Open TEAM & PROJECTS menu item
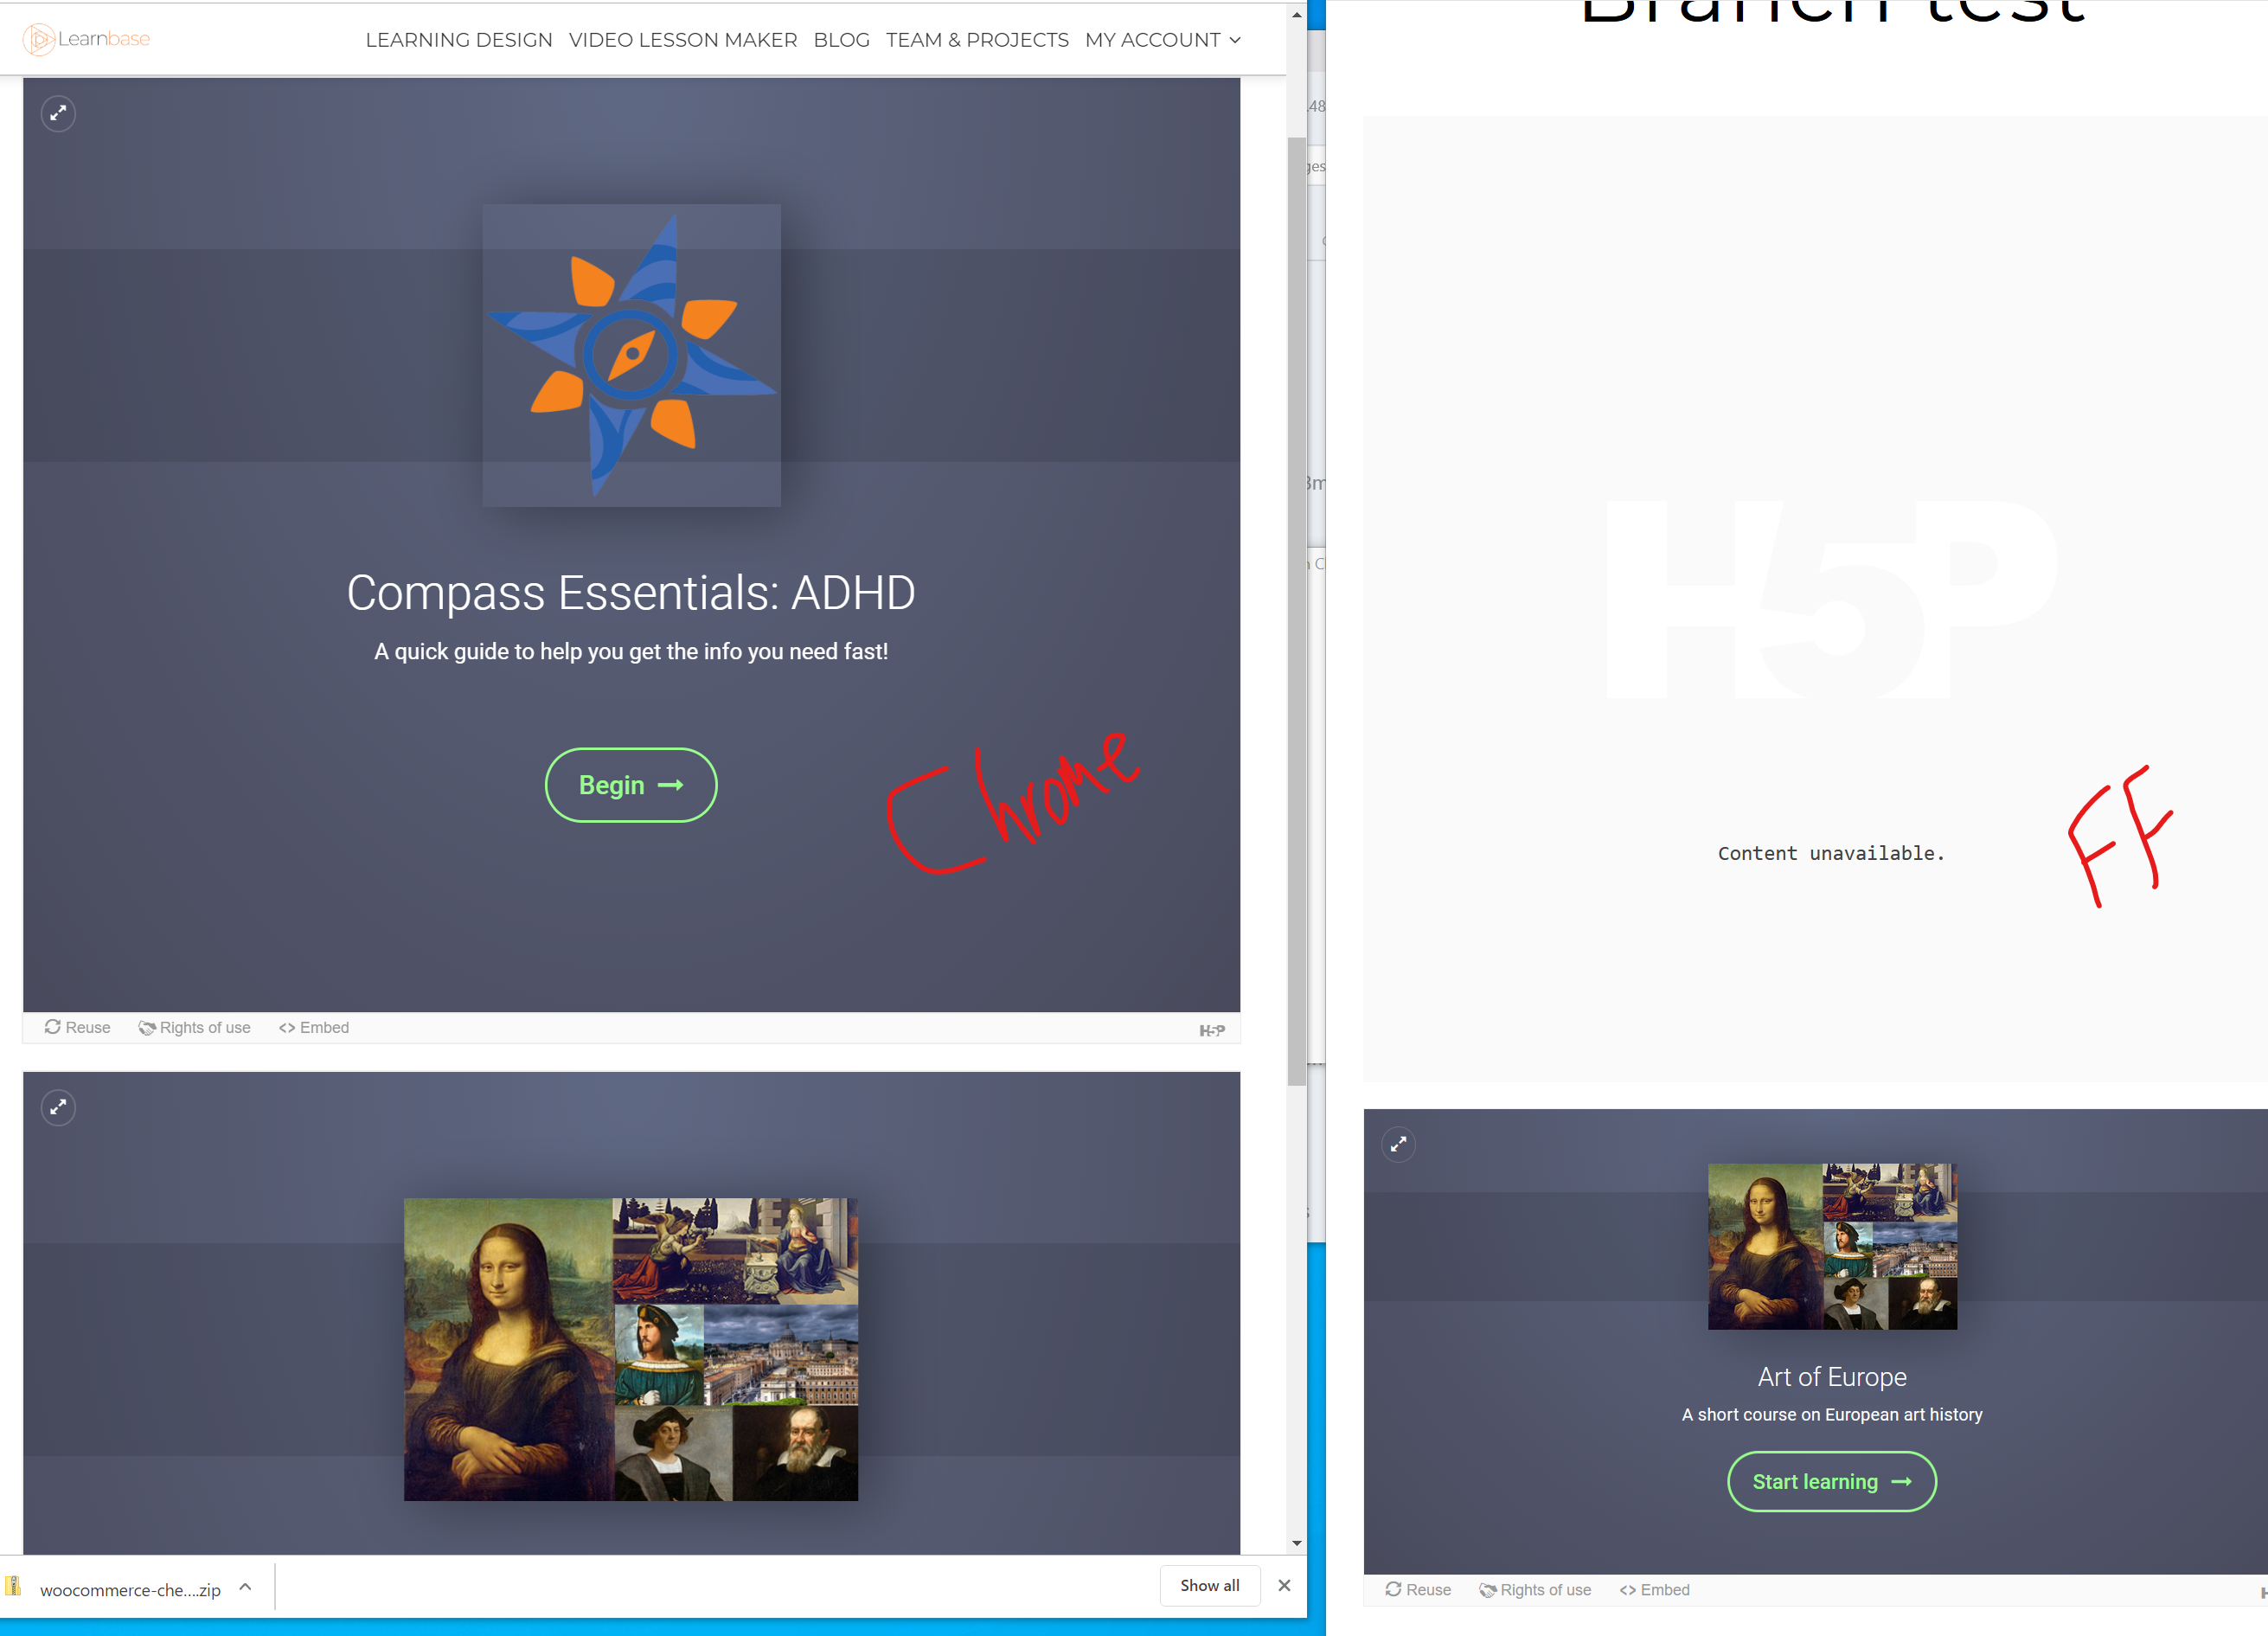Image resolution: width=2268 pixels, height=1636 pixels. 977,40
